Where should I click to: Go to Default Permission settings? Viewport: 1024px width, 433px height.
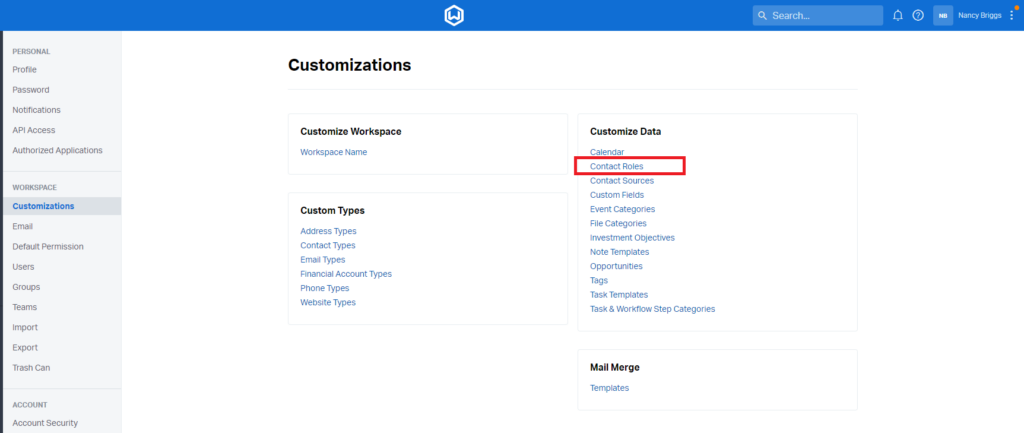click(x=48, y=247)
